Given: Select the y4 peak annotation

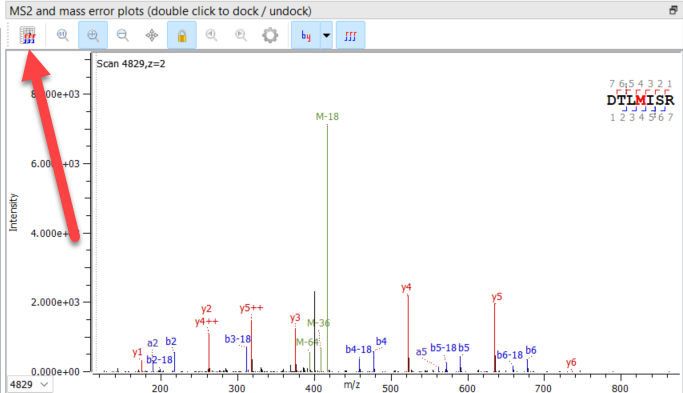Looking at the screenshot, I should pyautogui.click(x=406, y=288).
